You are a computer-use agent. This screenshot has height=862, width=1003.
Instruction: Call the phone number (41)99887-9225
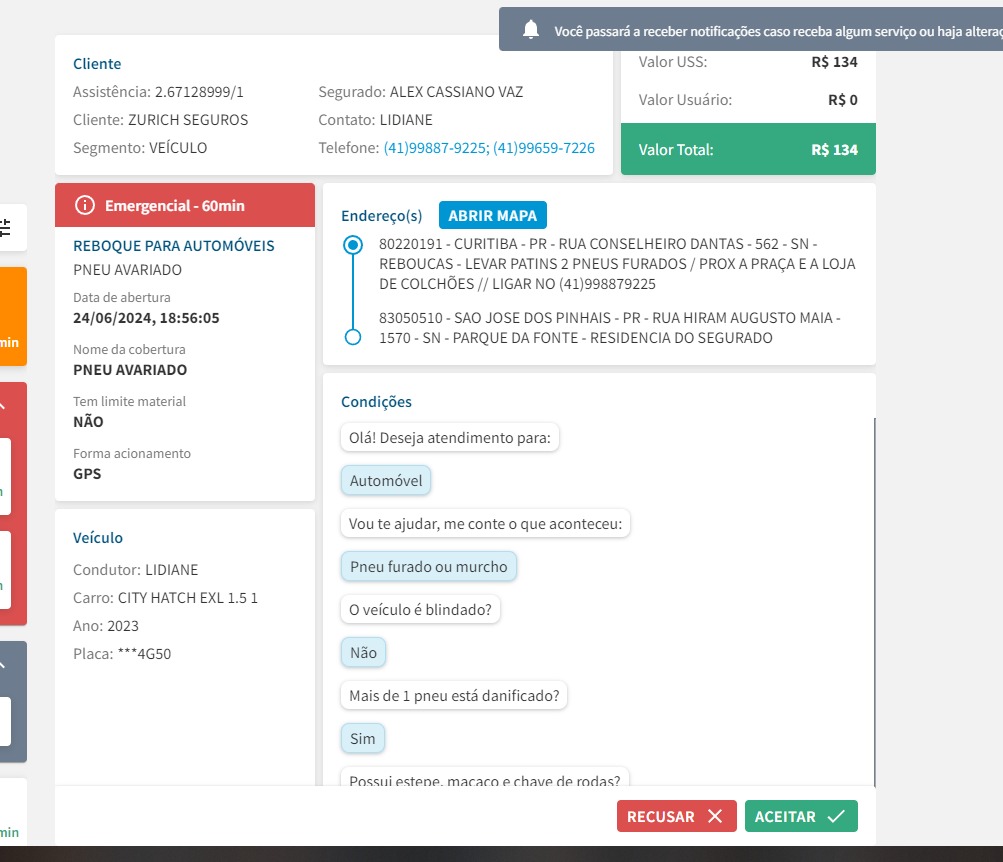pyautogui.click(x=435, y=148)
